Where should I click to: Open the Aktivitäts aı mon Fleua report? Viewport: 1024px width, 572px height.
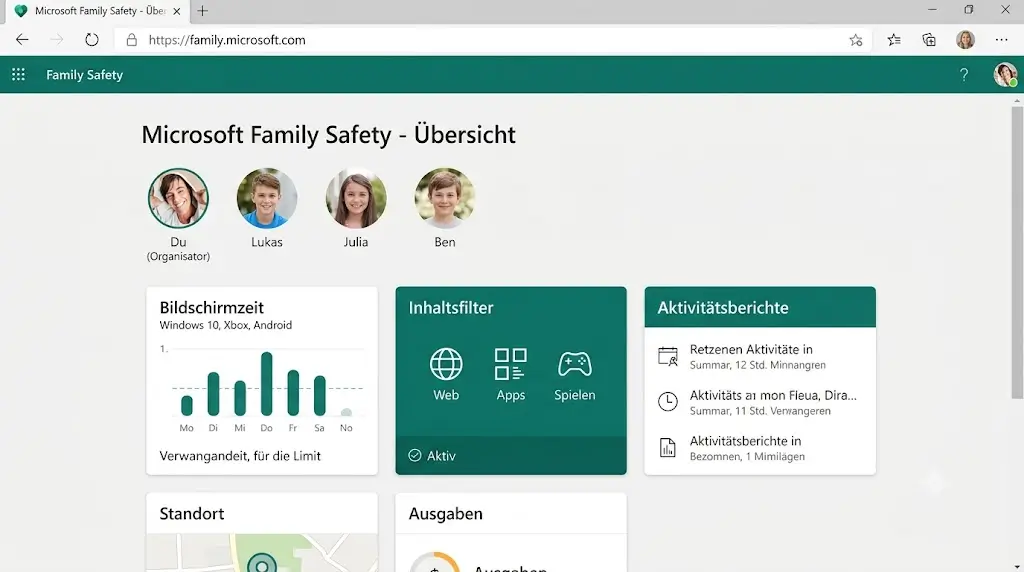pyautogui.click(x=760, y=402)
